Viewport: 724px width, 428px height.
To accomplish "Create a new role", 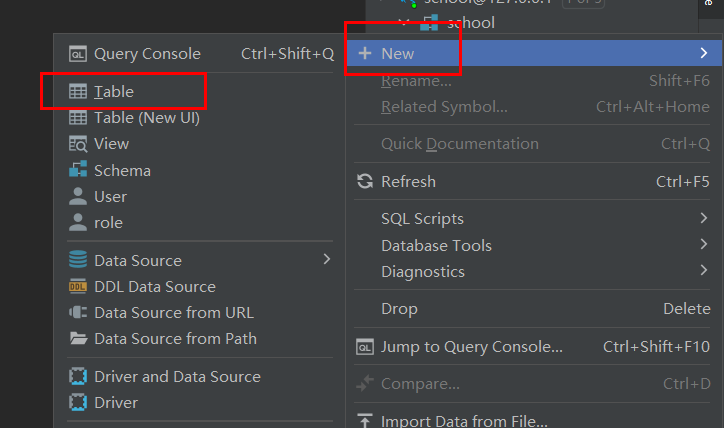I will coord(108,223).
